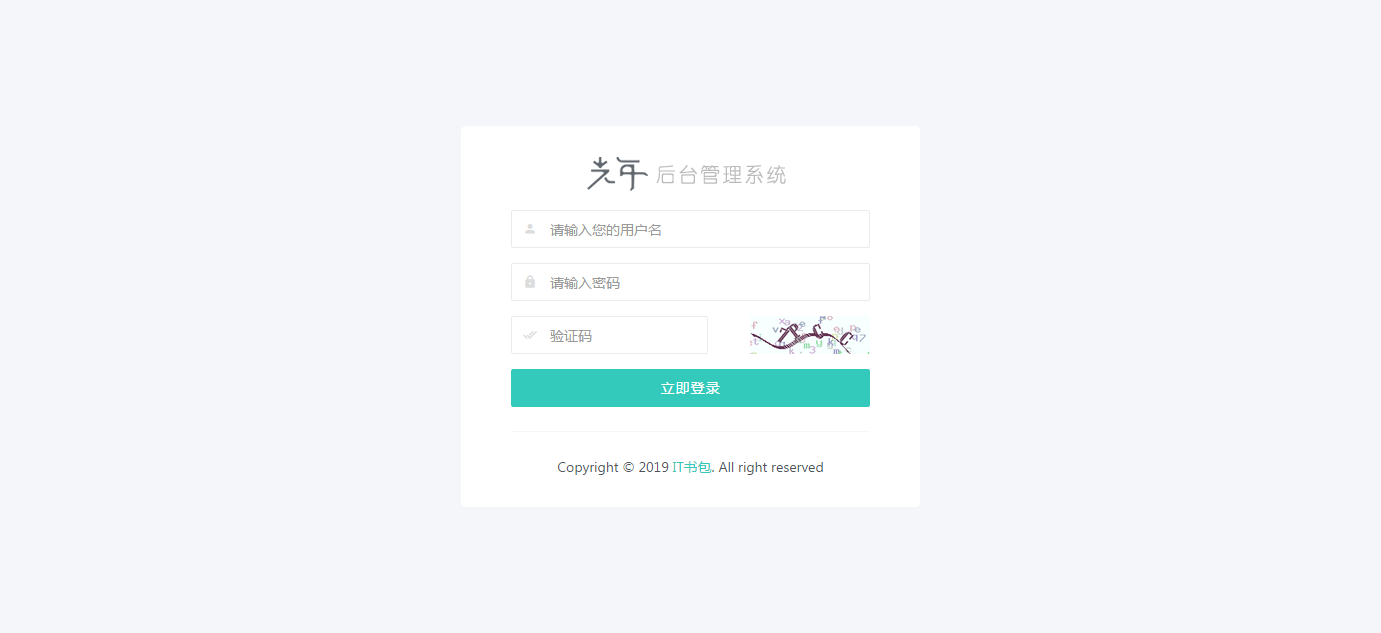
Task: Focus the username input box
Action: [x=690, y=229]
